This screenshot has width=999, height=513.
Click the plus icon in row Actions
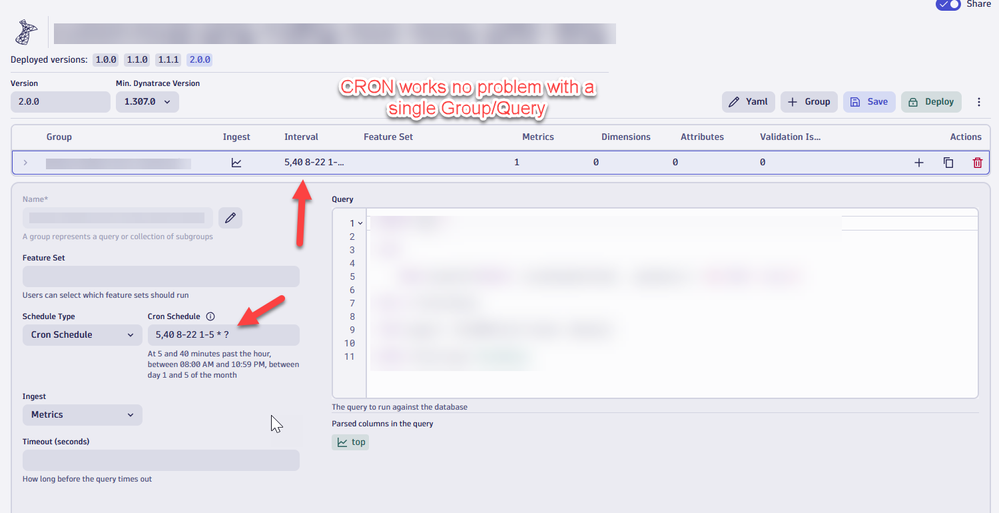(x=919, y=163)
